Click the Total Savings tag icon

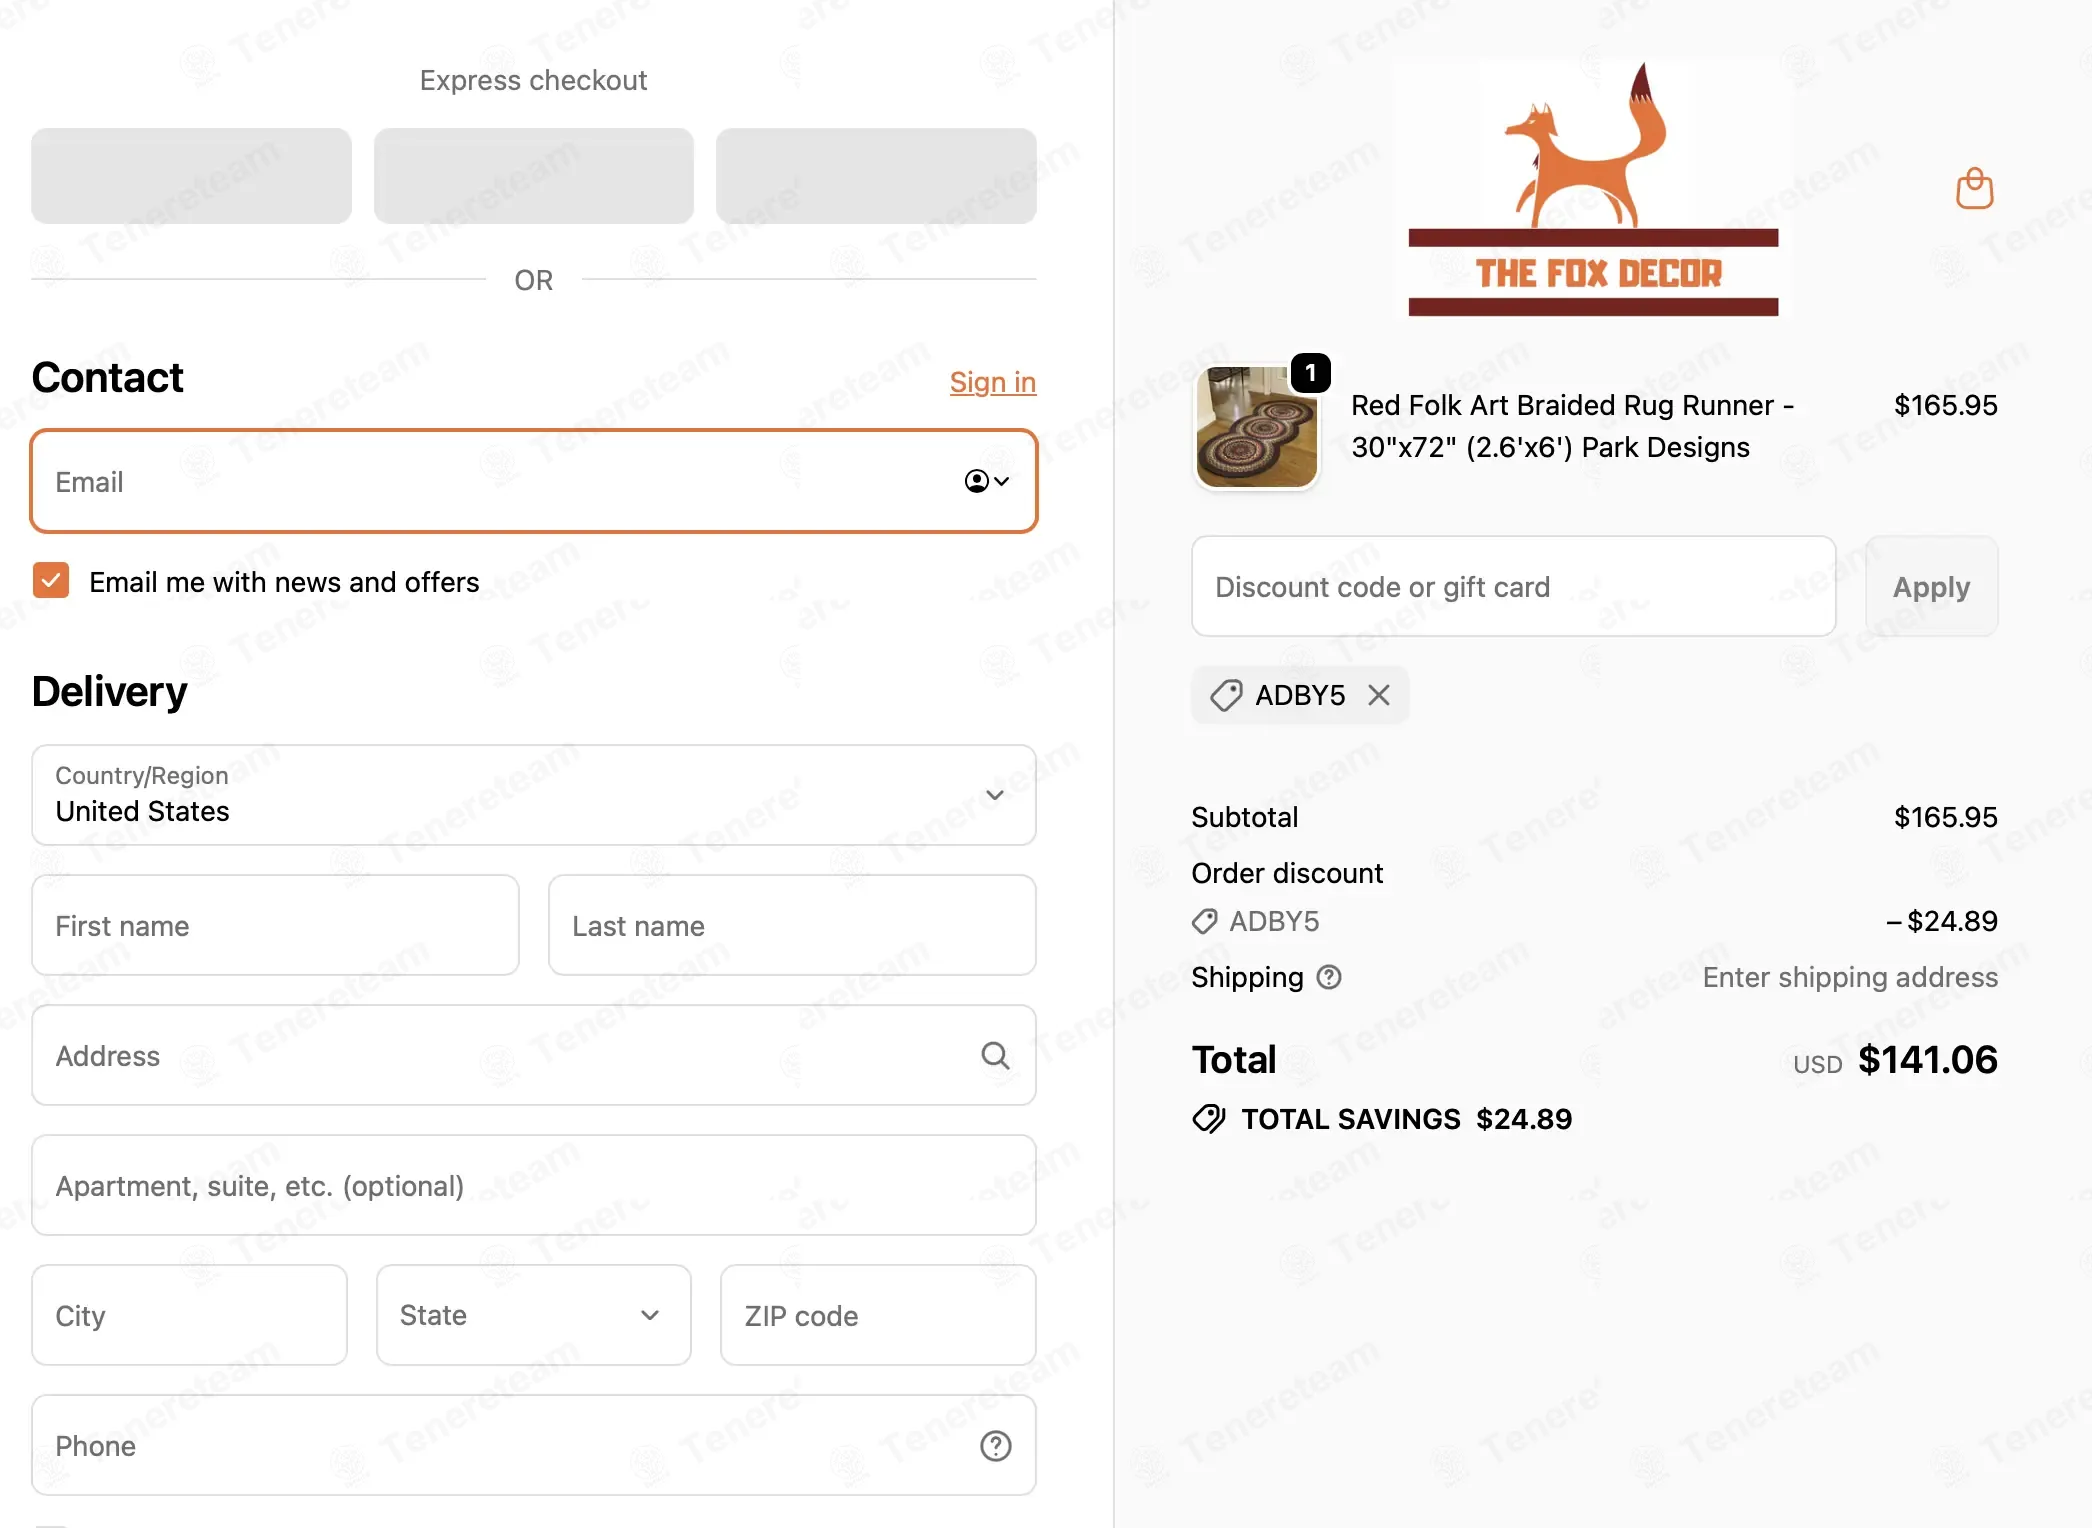coord(1209,1119)
